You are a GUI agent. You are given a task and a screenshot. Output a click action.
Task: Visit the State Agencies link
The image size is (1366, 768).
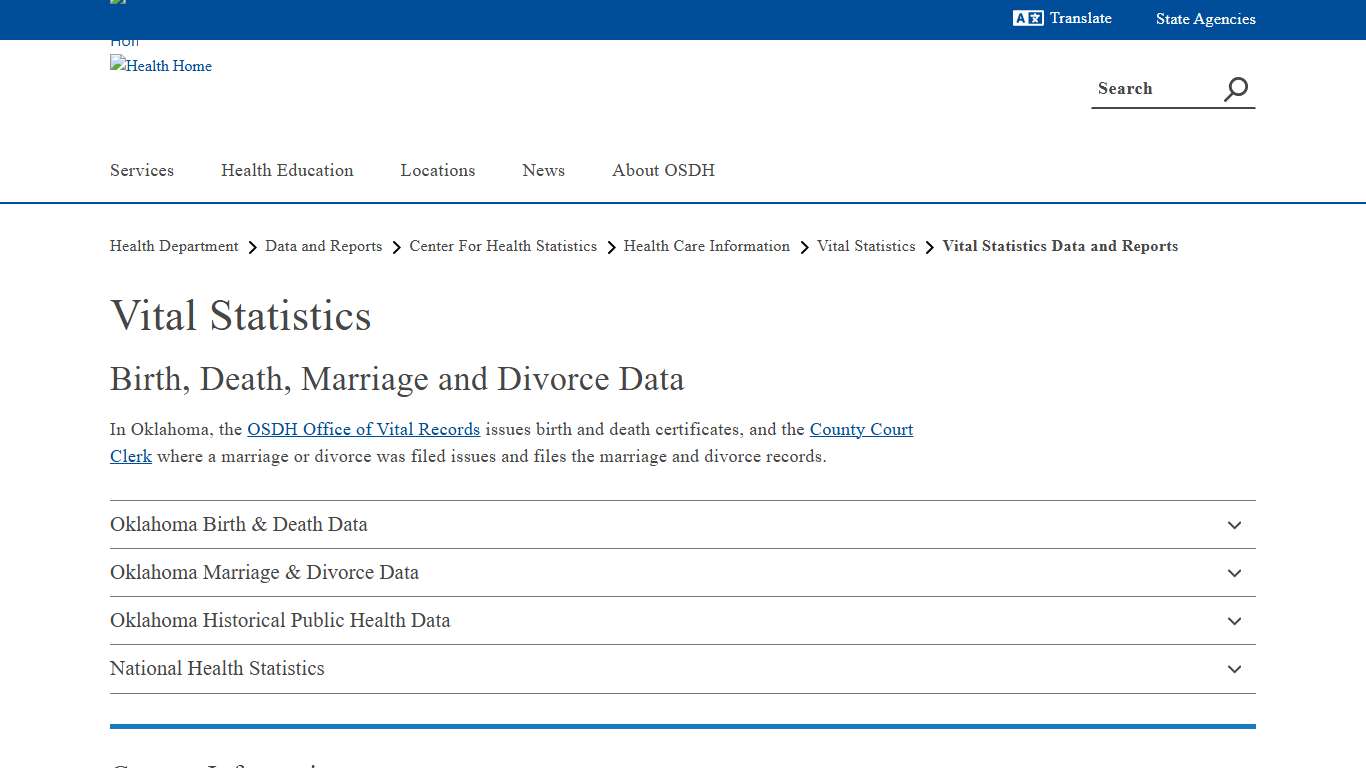(1205, 19)
